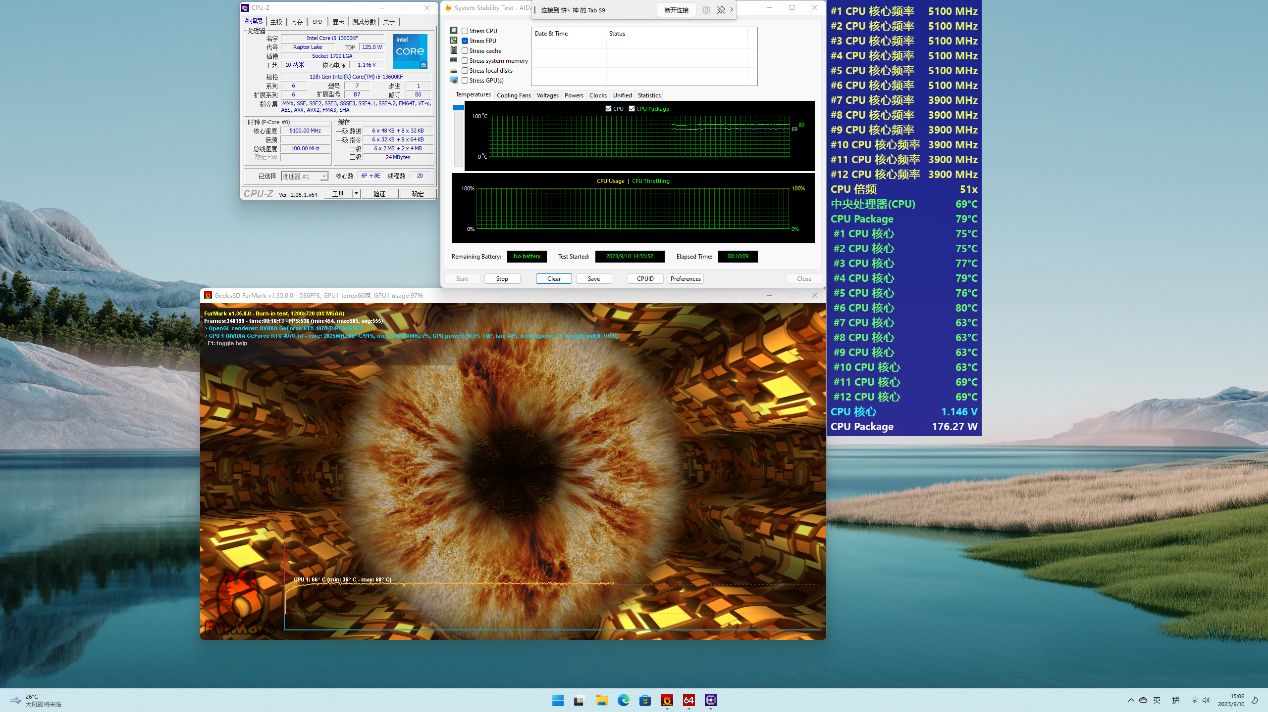Image resolution: width=1268 pixels, height=712 pixels.
Task: Open the CPU-Z icon on the taskbar
Action: coord(711,700)
